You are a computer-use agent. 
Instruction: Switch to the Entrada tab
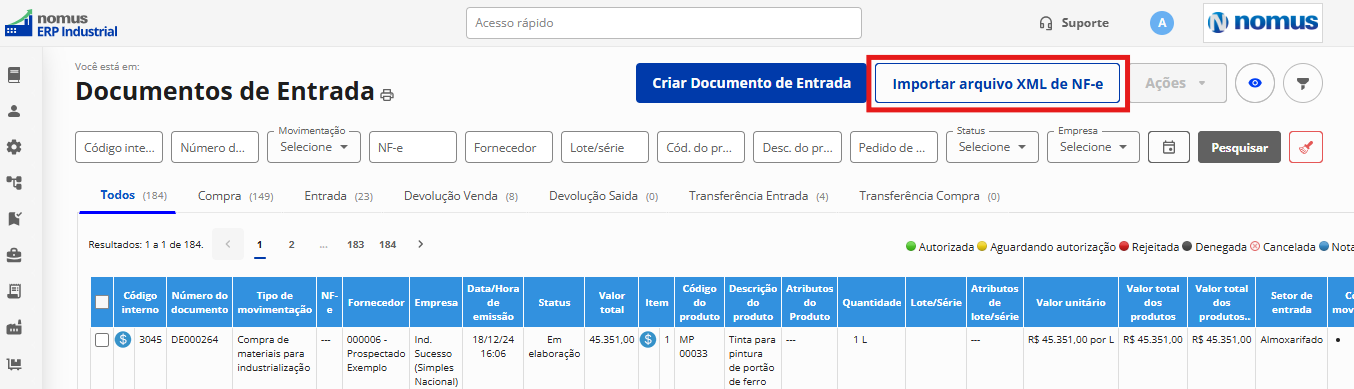click(x=338, y=196)
